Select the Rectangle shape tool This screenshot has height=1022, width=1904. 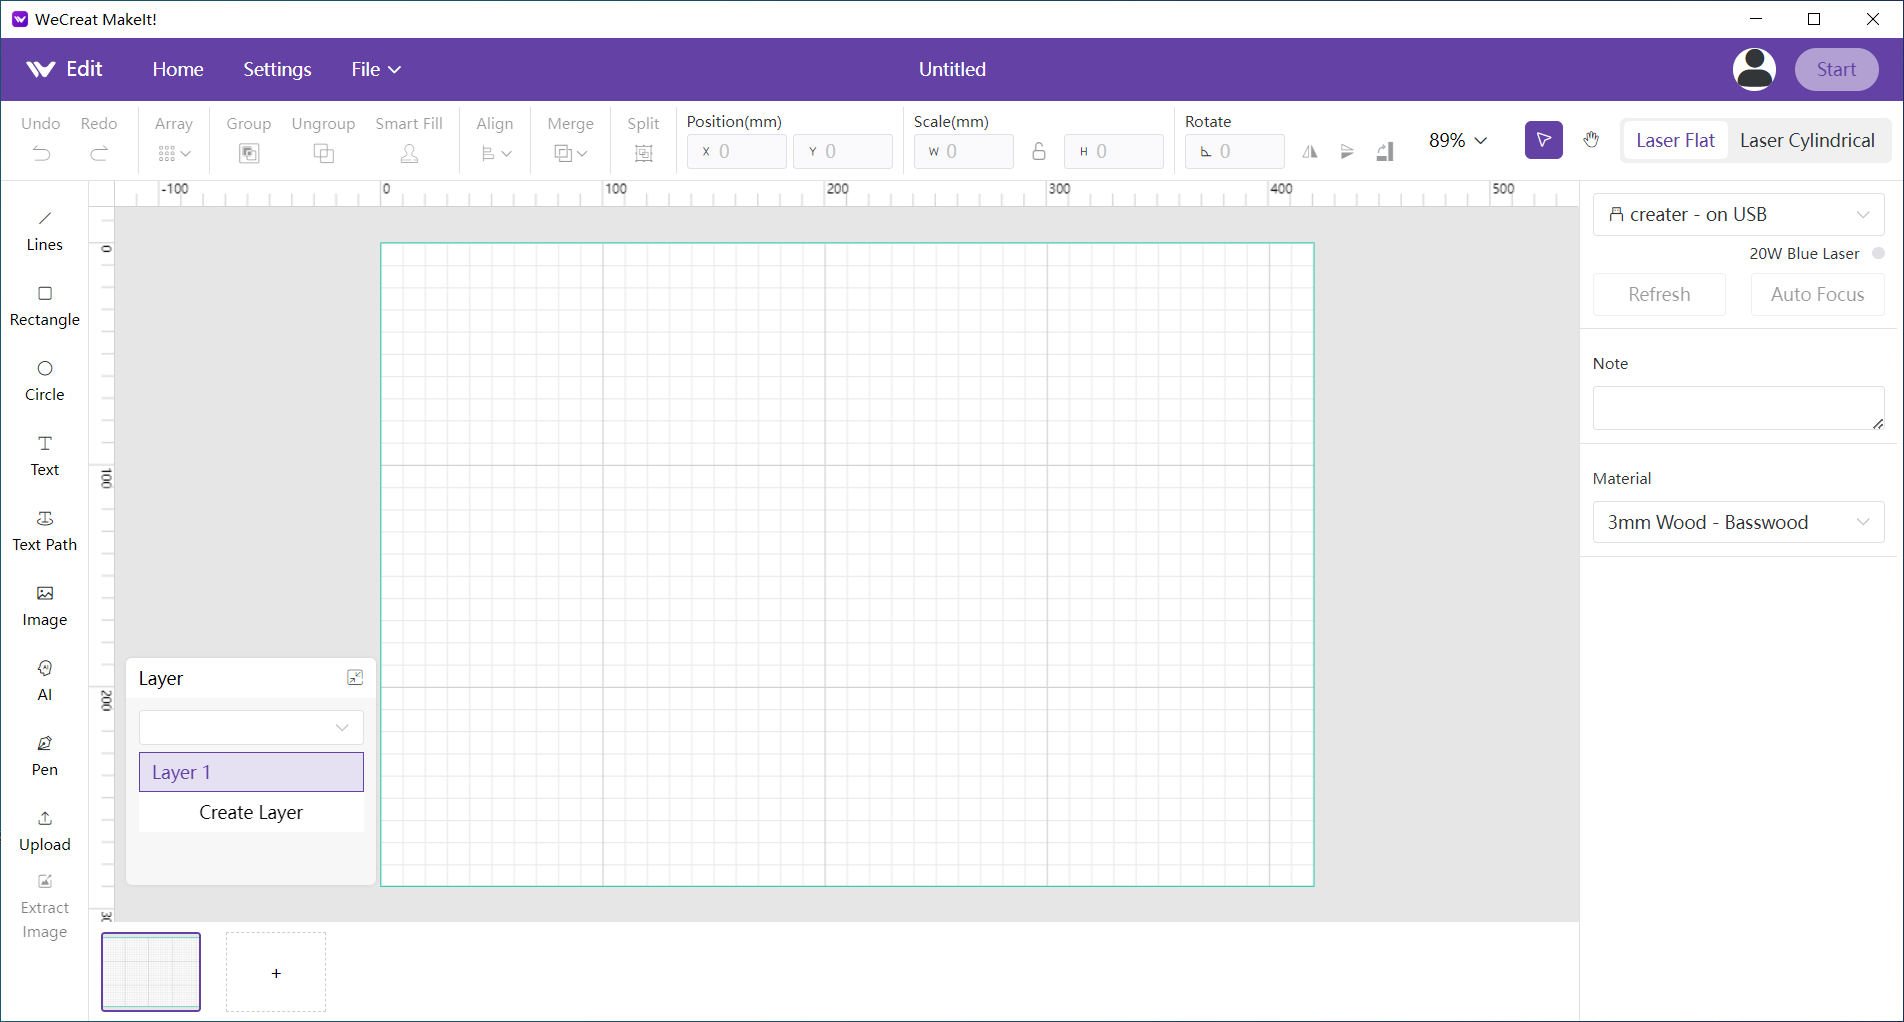click(x=44, y=306)
